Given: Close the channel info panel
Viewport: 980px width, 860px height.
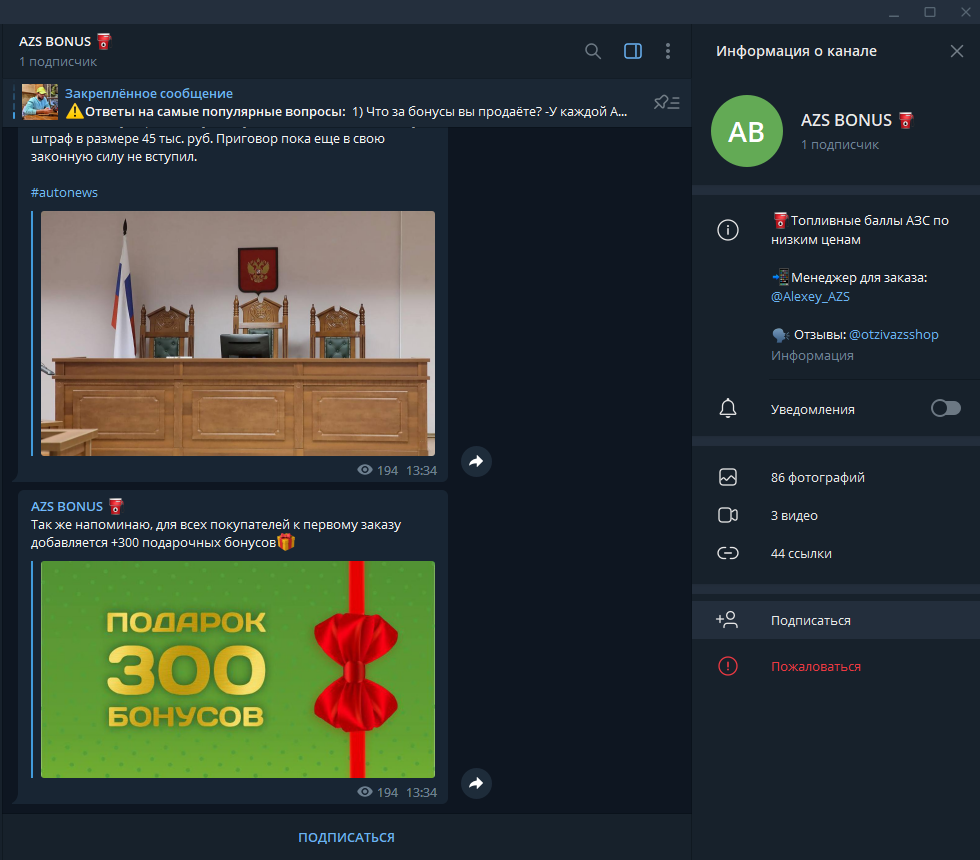Looking at the screenshot, I should point(956,51).
